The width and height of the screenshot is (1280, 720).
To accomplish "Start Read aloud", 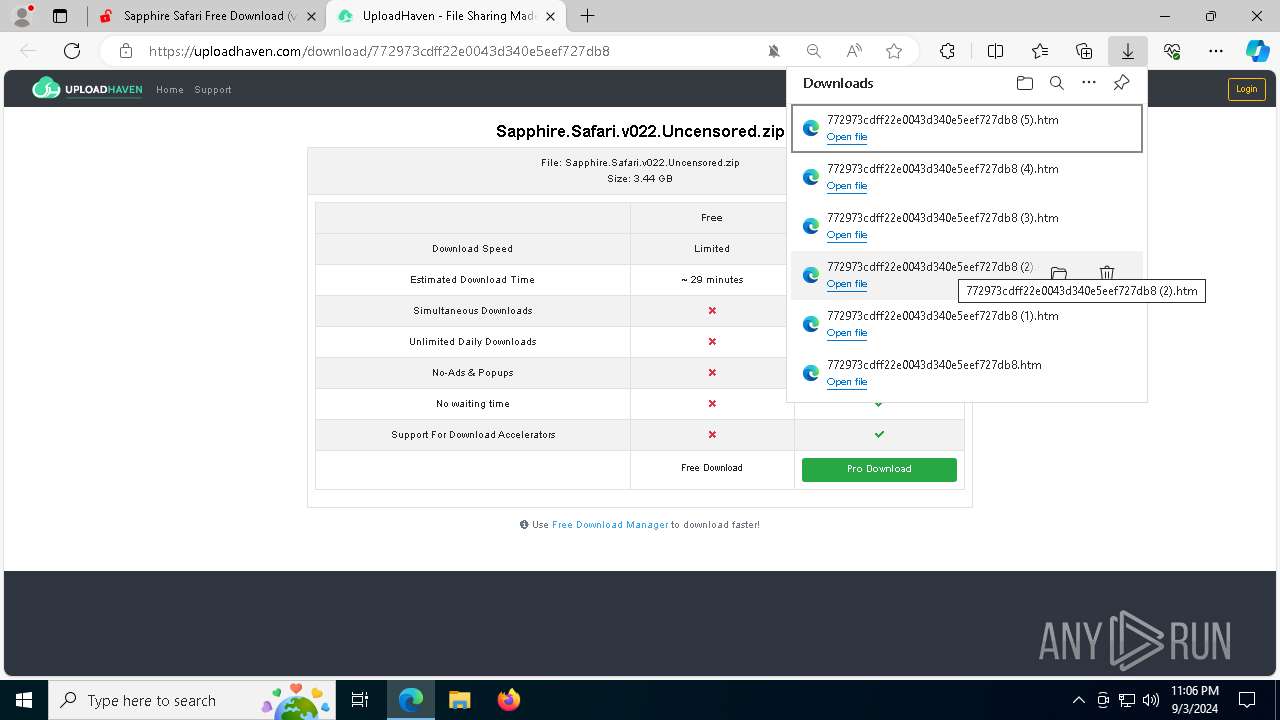I will (854, 51).
